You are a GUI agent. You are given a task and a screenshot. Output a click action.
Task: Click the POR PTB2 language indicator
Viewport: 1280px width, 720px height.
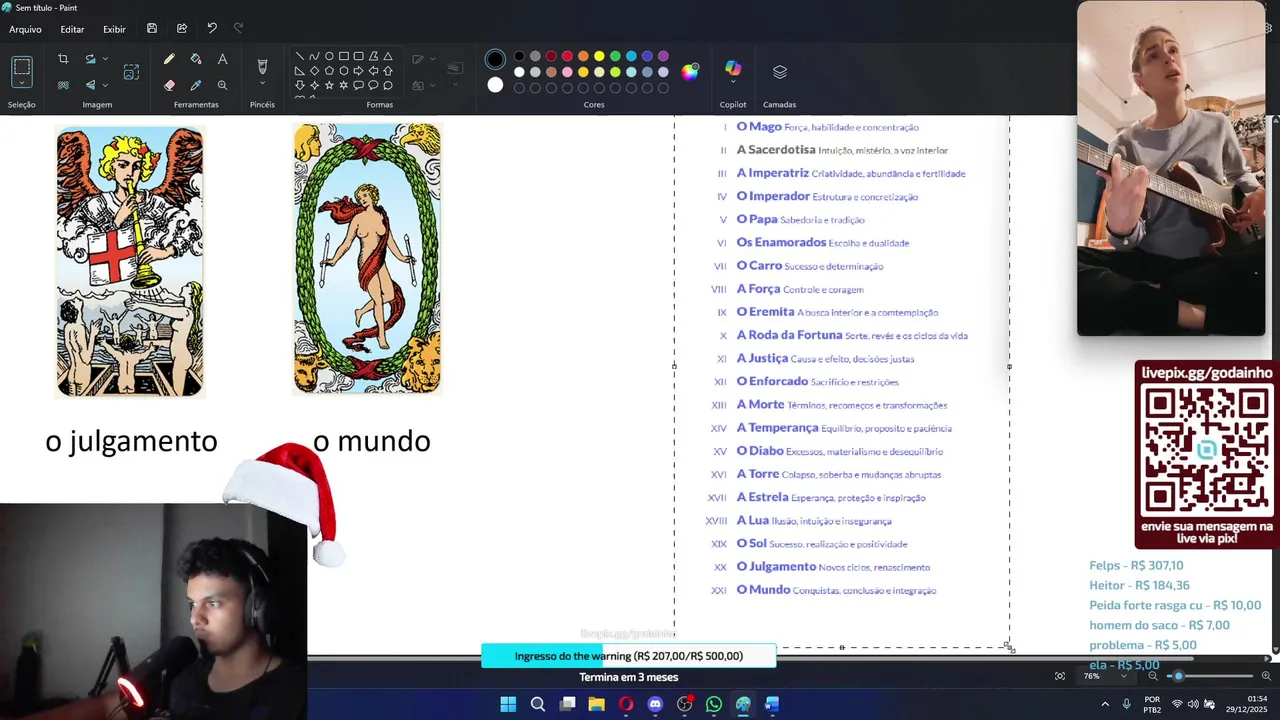[x=1152, y=704]
